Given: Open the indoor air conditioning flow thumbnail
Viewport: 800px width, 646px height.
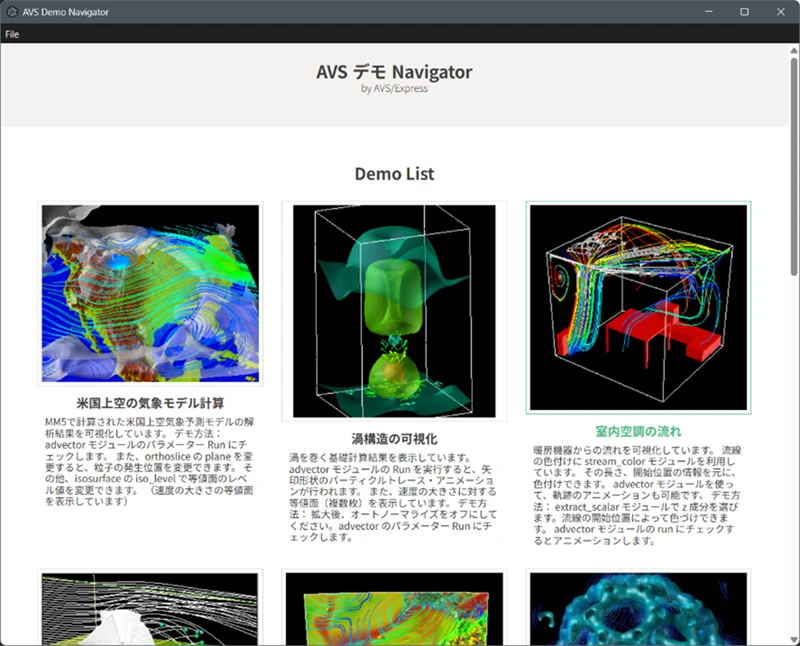Looking at the screenshot, I should click(x=638, y=308).
